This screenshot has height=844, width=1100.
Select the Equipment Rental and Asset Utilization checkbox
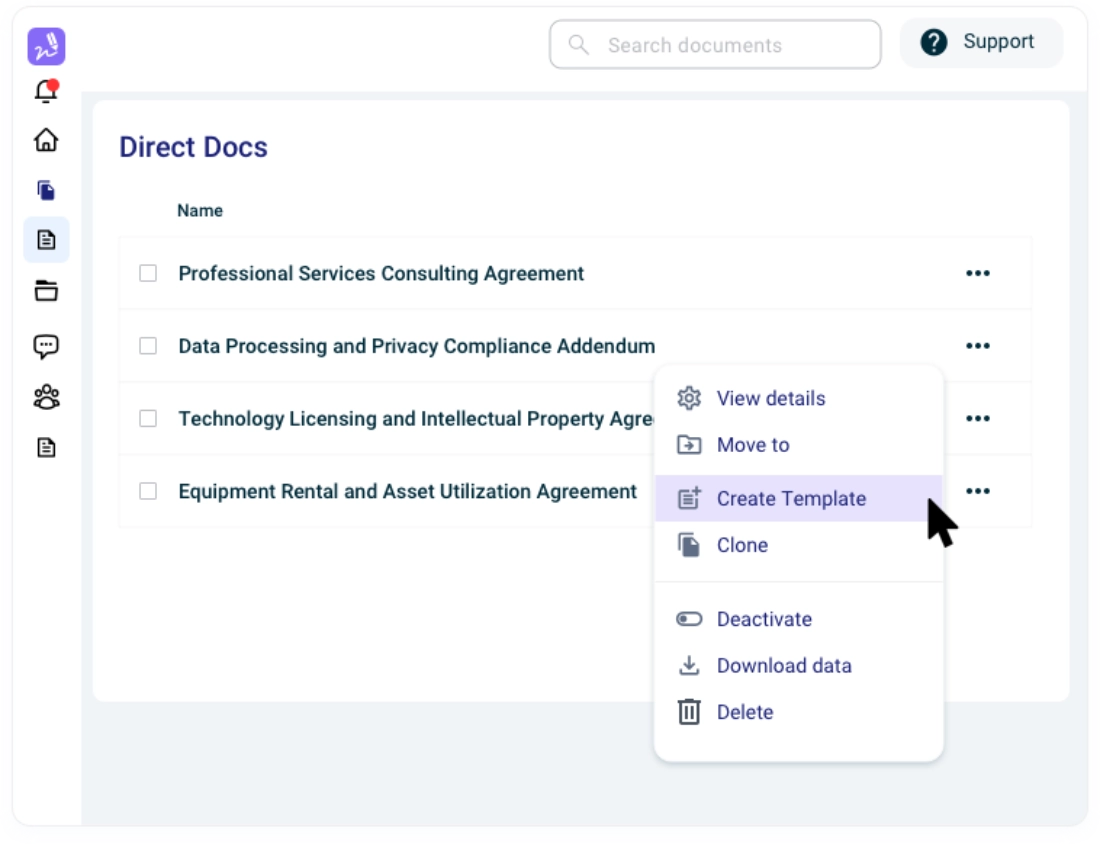pyautogui.click(x=148, y=491)
